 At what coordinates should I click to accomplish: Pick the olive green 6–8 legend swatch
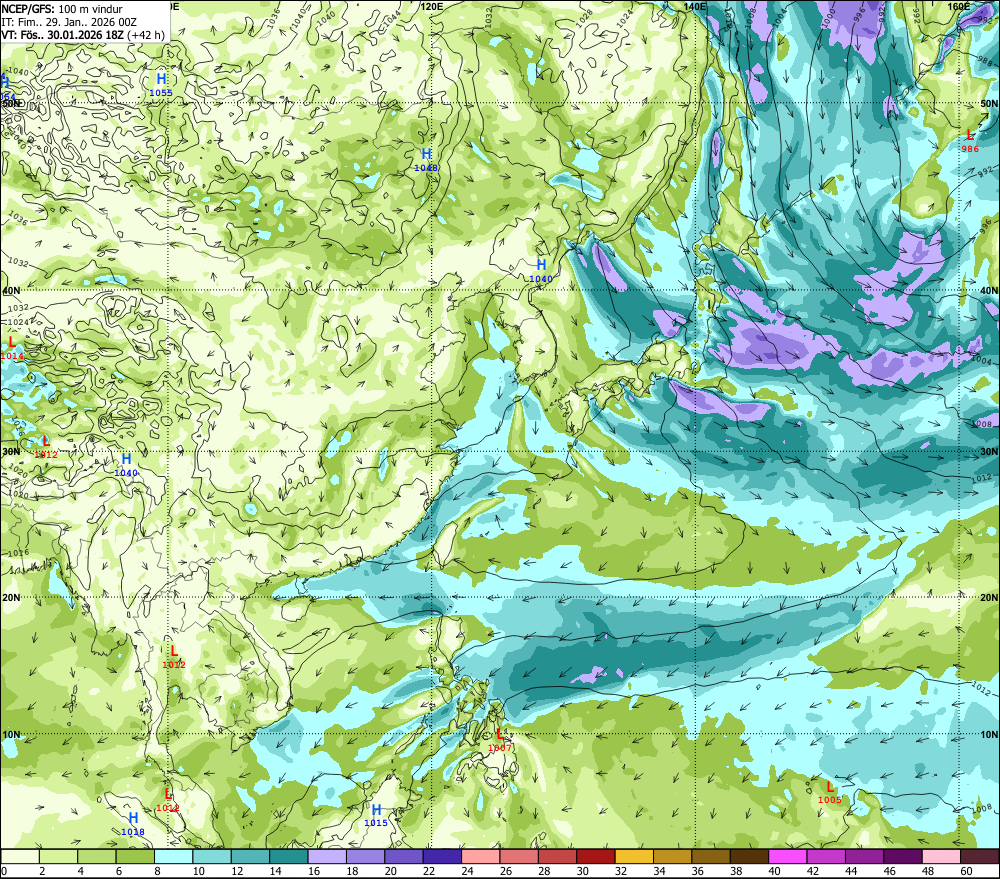[135, 856]
